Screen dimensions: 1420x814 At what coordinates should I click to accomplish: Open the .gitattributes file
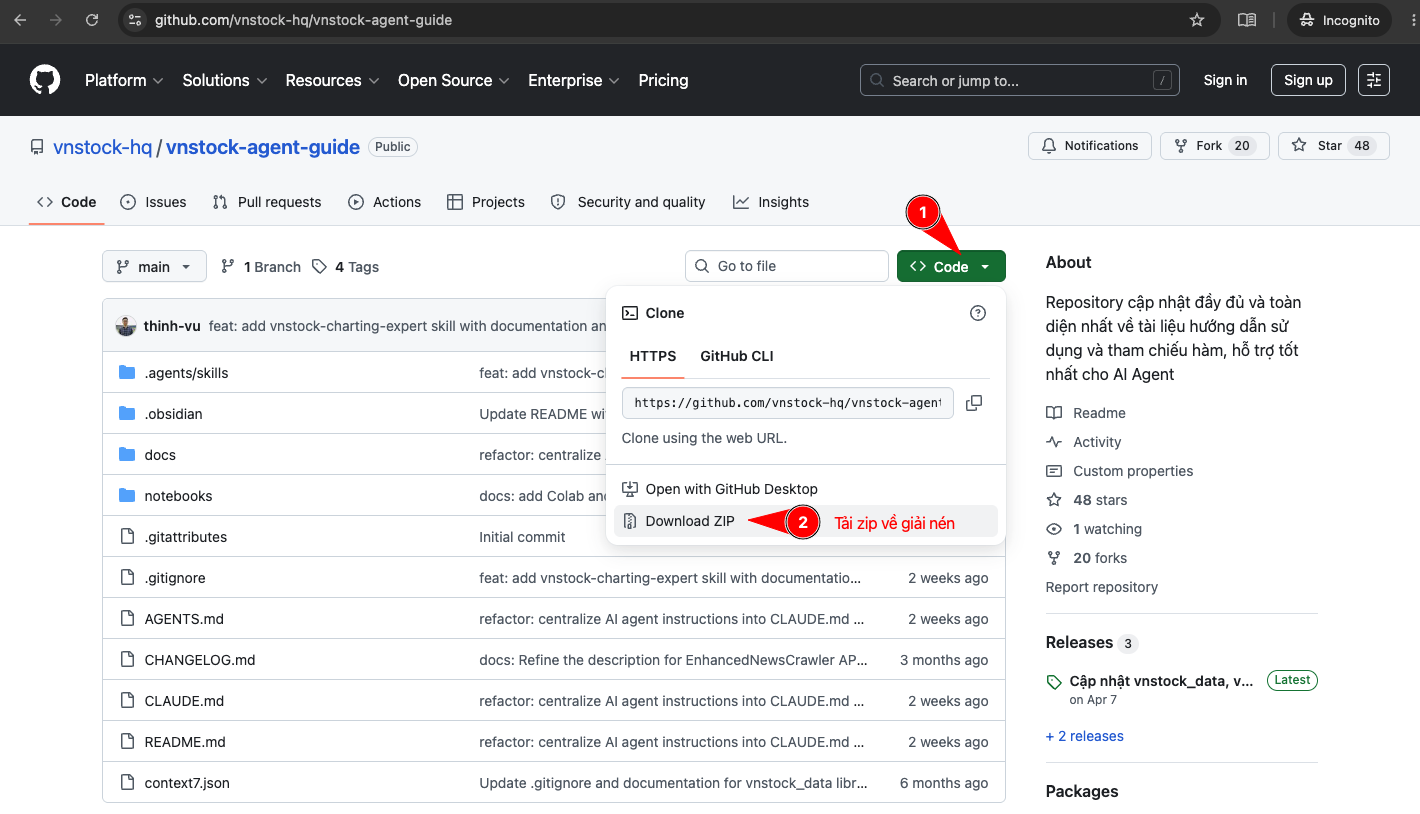[185, 537]
